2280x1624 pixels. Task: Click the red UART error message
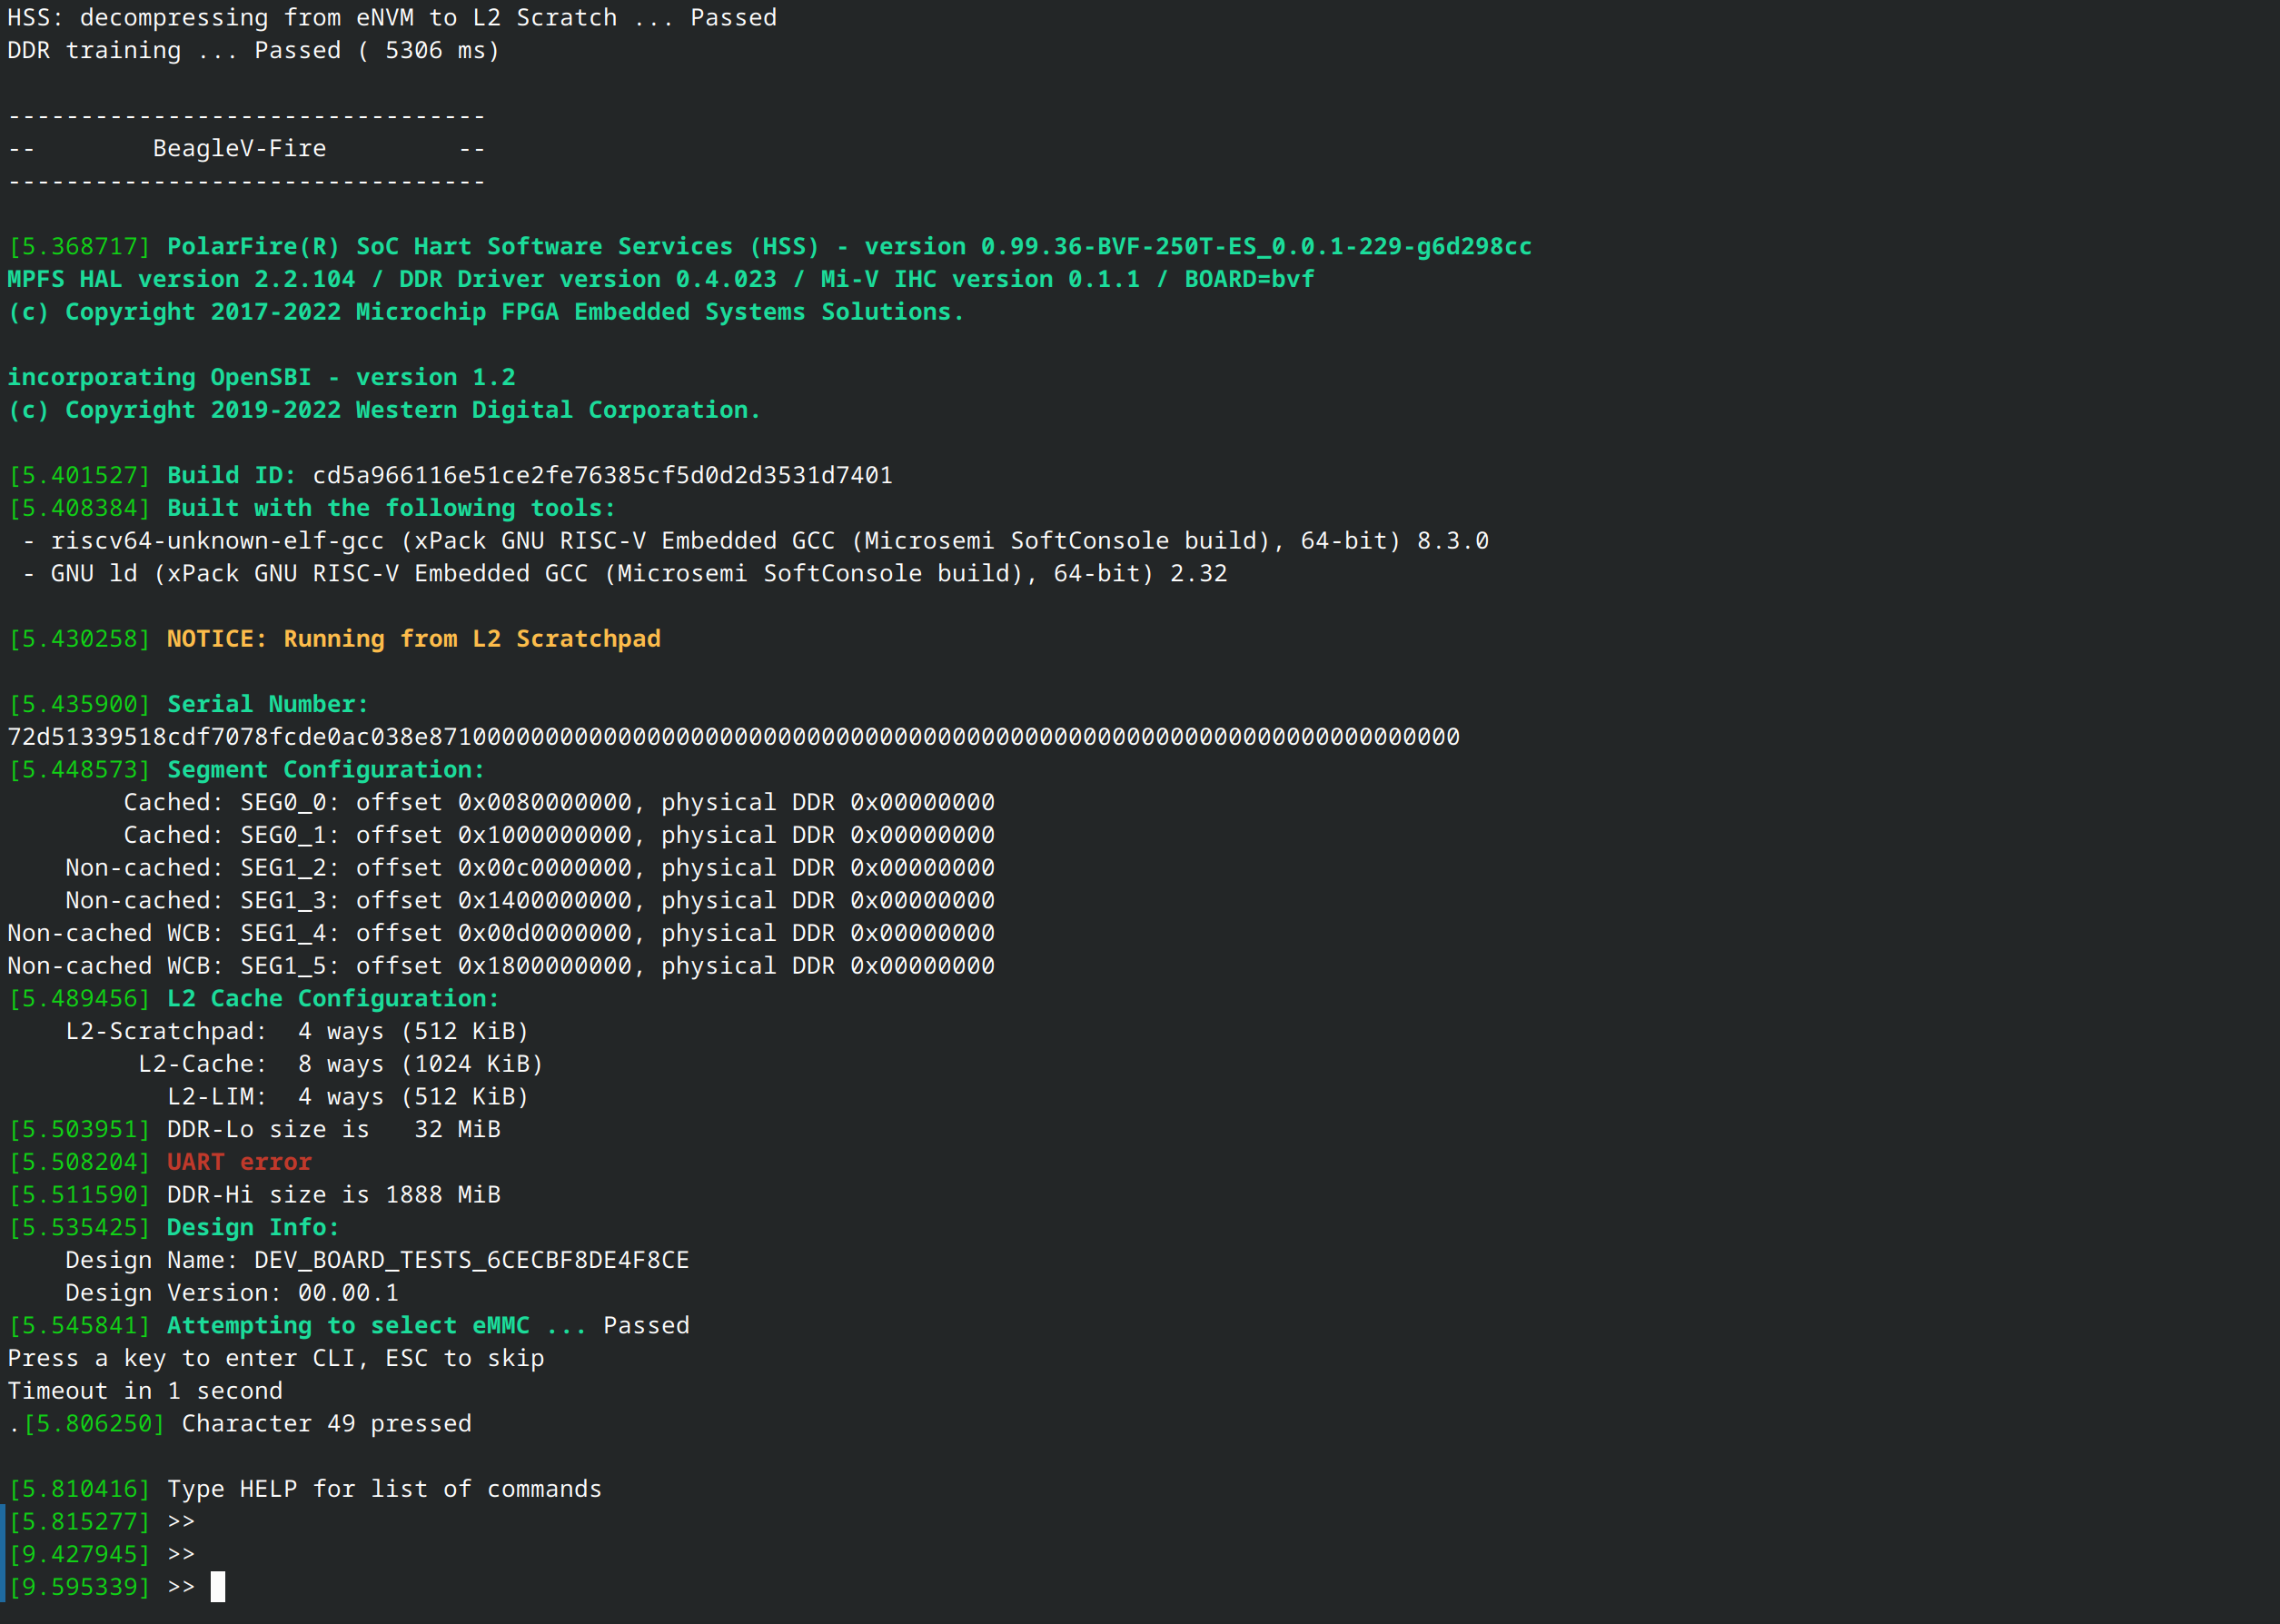(239, 1162)
